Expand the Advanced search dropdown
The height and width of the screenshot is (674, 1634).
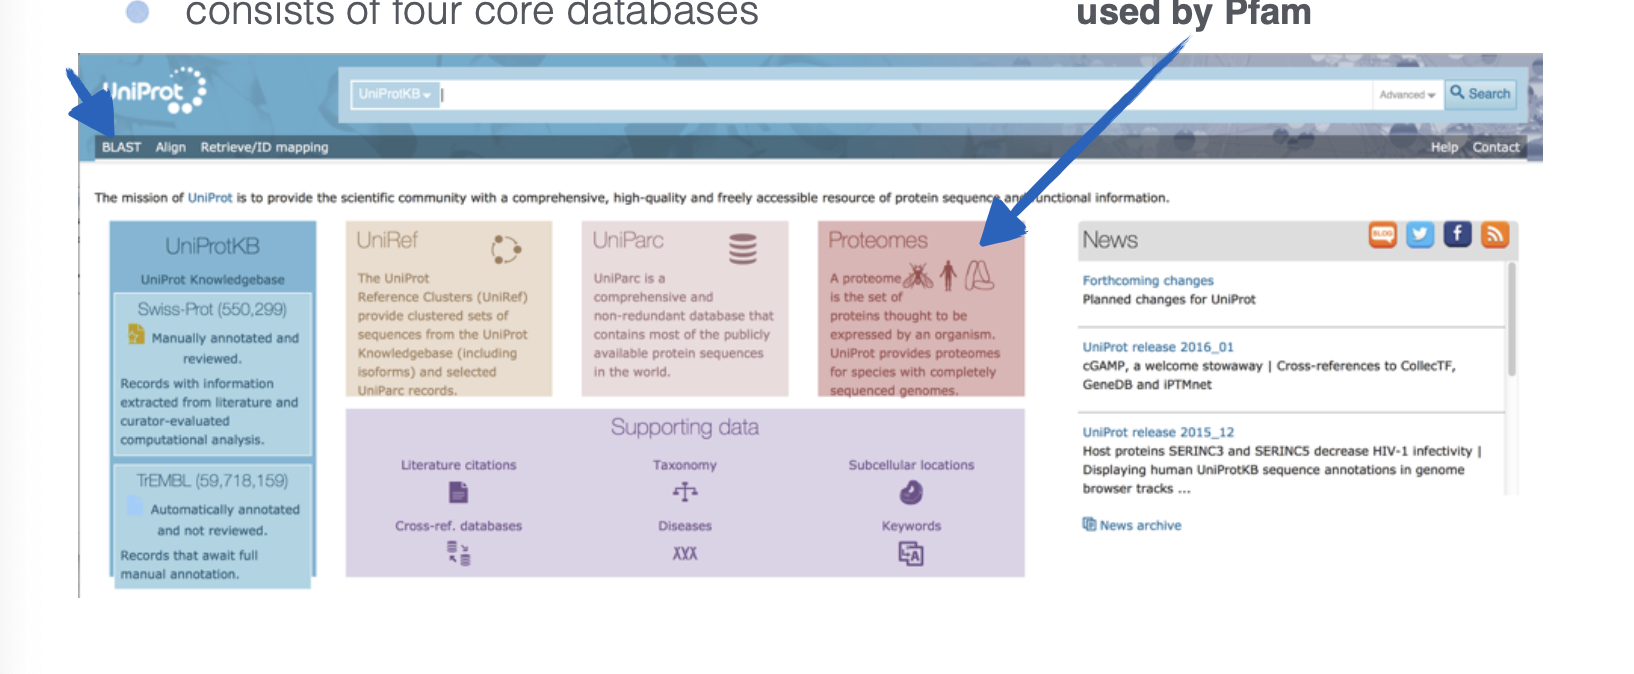1407,95
